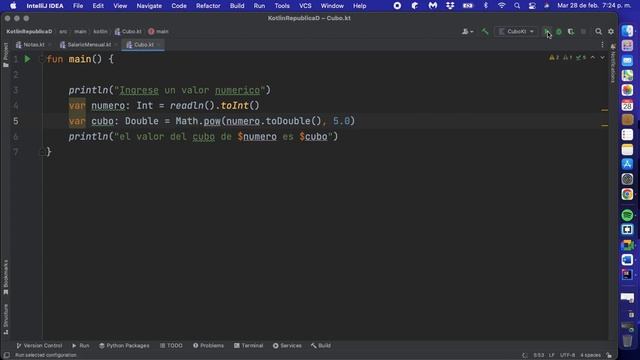Open Spotlight search in the macOS menu bar
Image resolution: width=640 pixels, height=360 pixels.
517,6
